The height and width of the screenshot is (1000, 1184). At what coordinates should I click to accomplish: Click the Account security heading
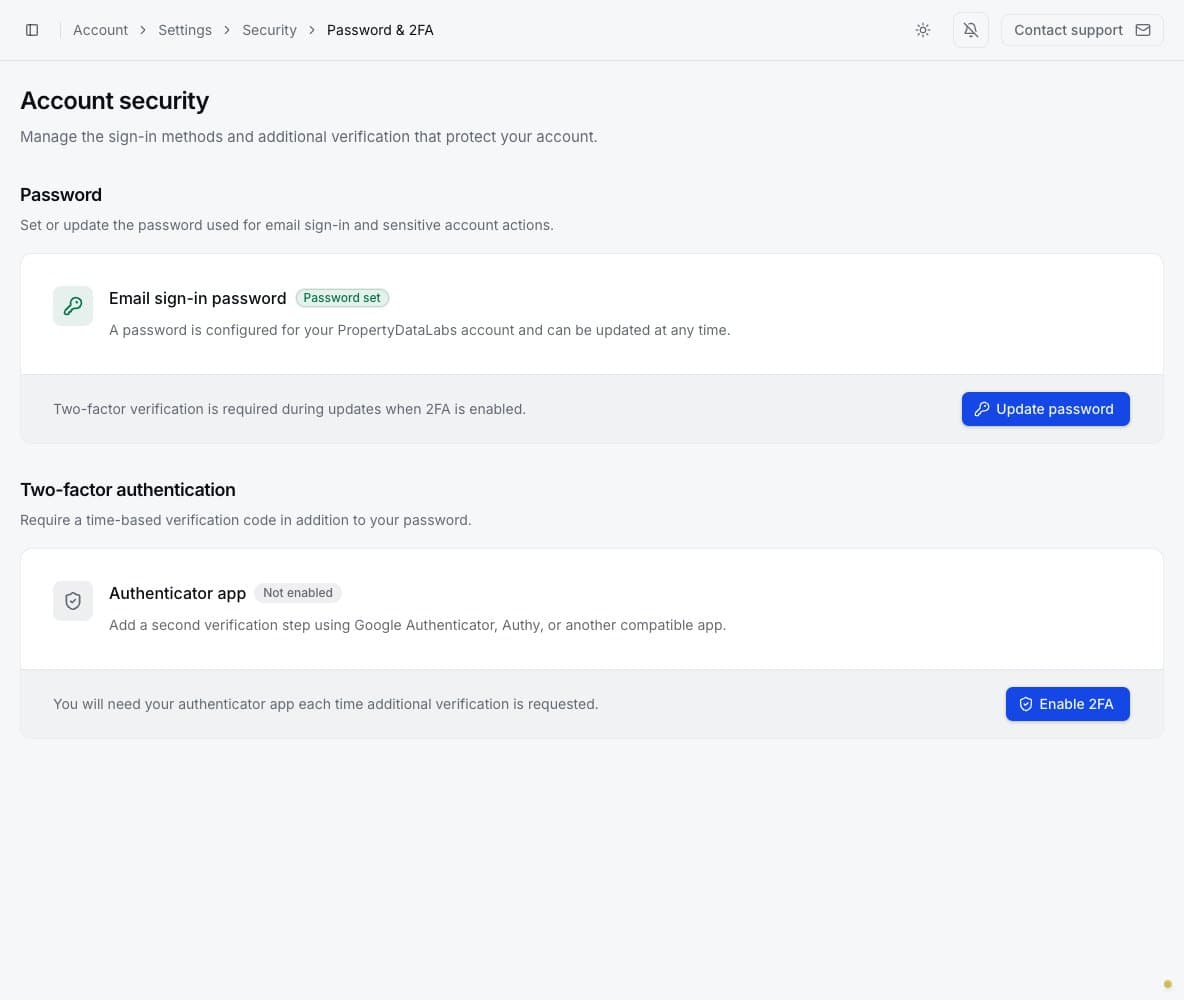point(115,100)
